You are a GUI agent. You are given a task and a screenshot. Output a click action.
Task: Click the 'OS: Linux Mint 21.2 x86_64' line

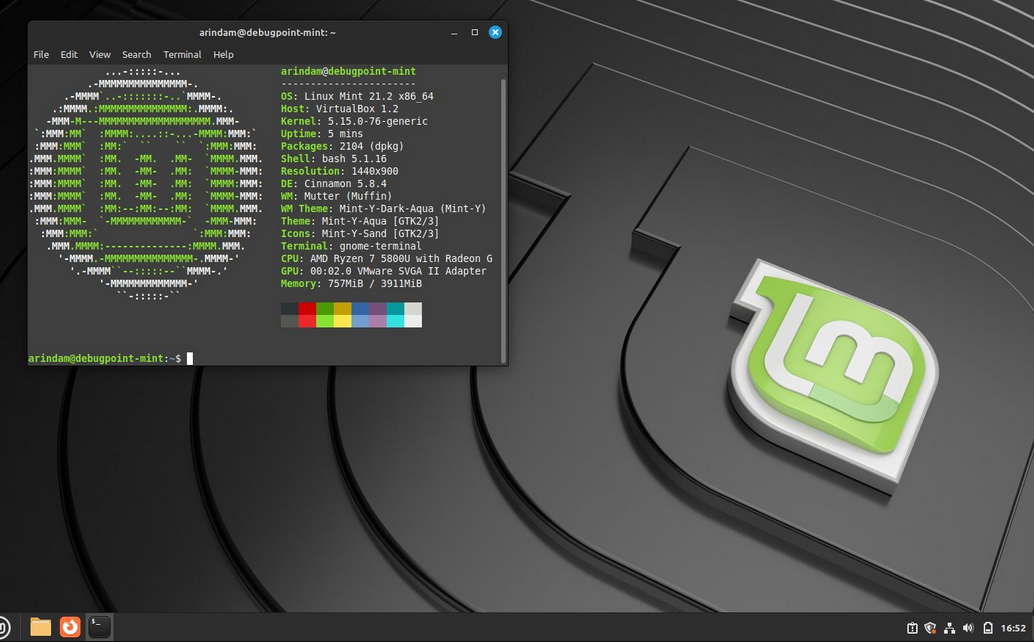coord(357,96)
